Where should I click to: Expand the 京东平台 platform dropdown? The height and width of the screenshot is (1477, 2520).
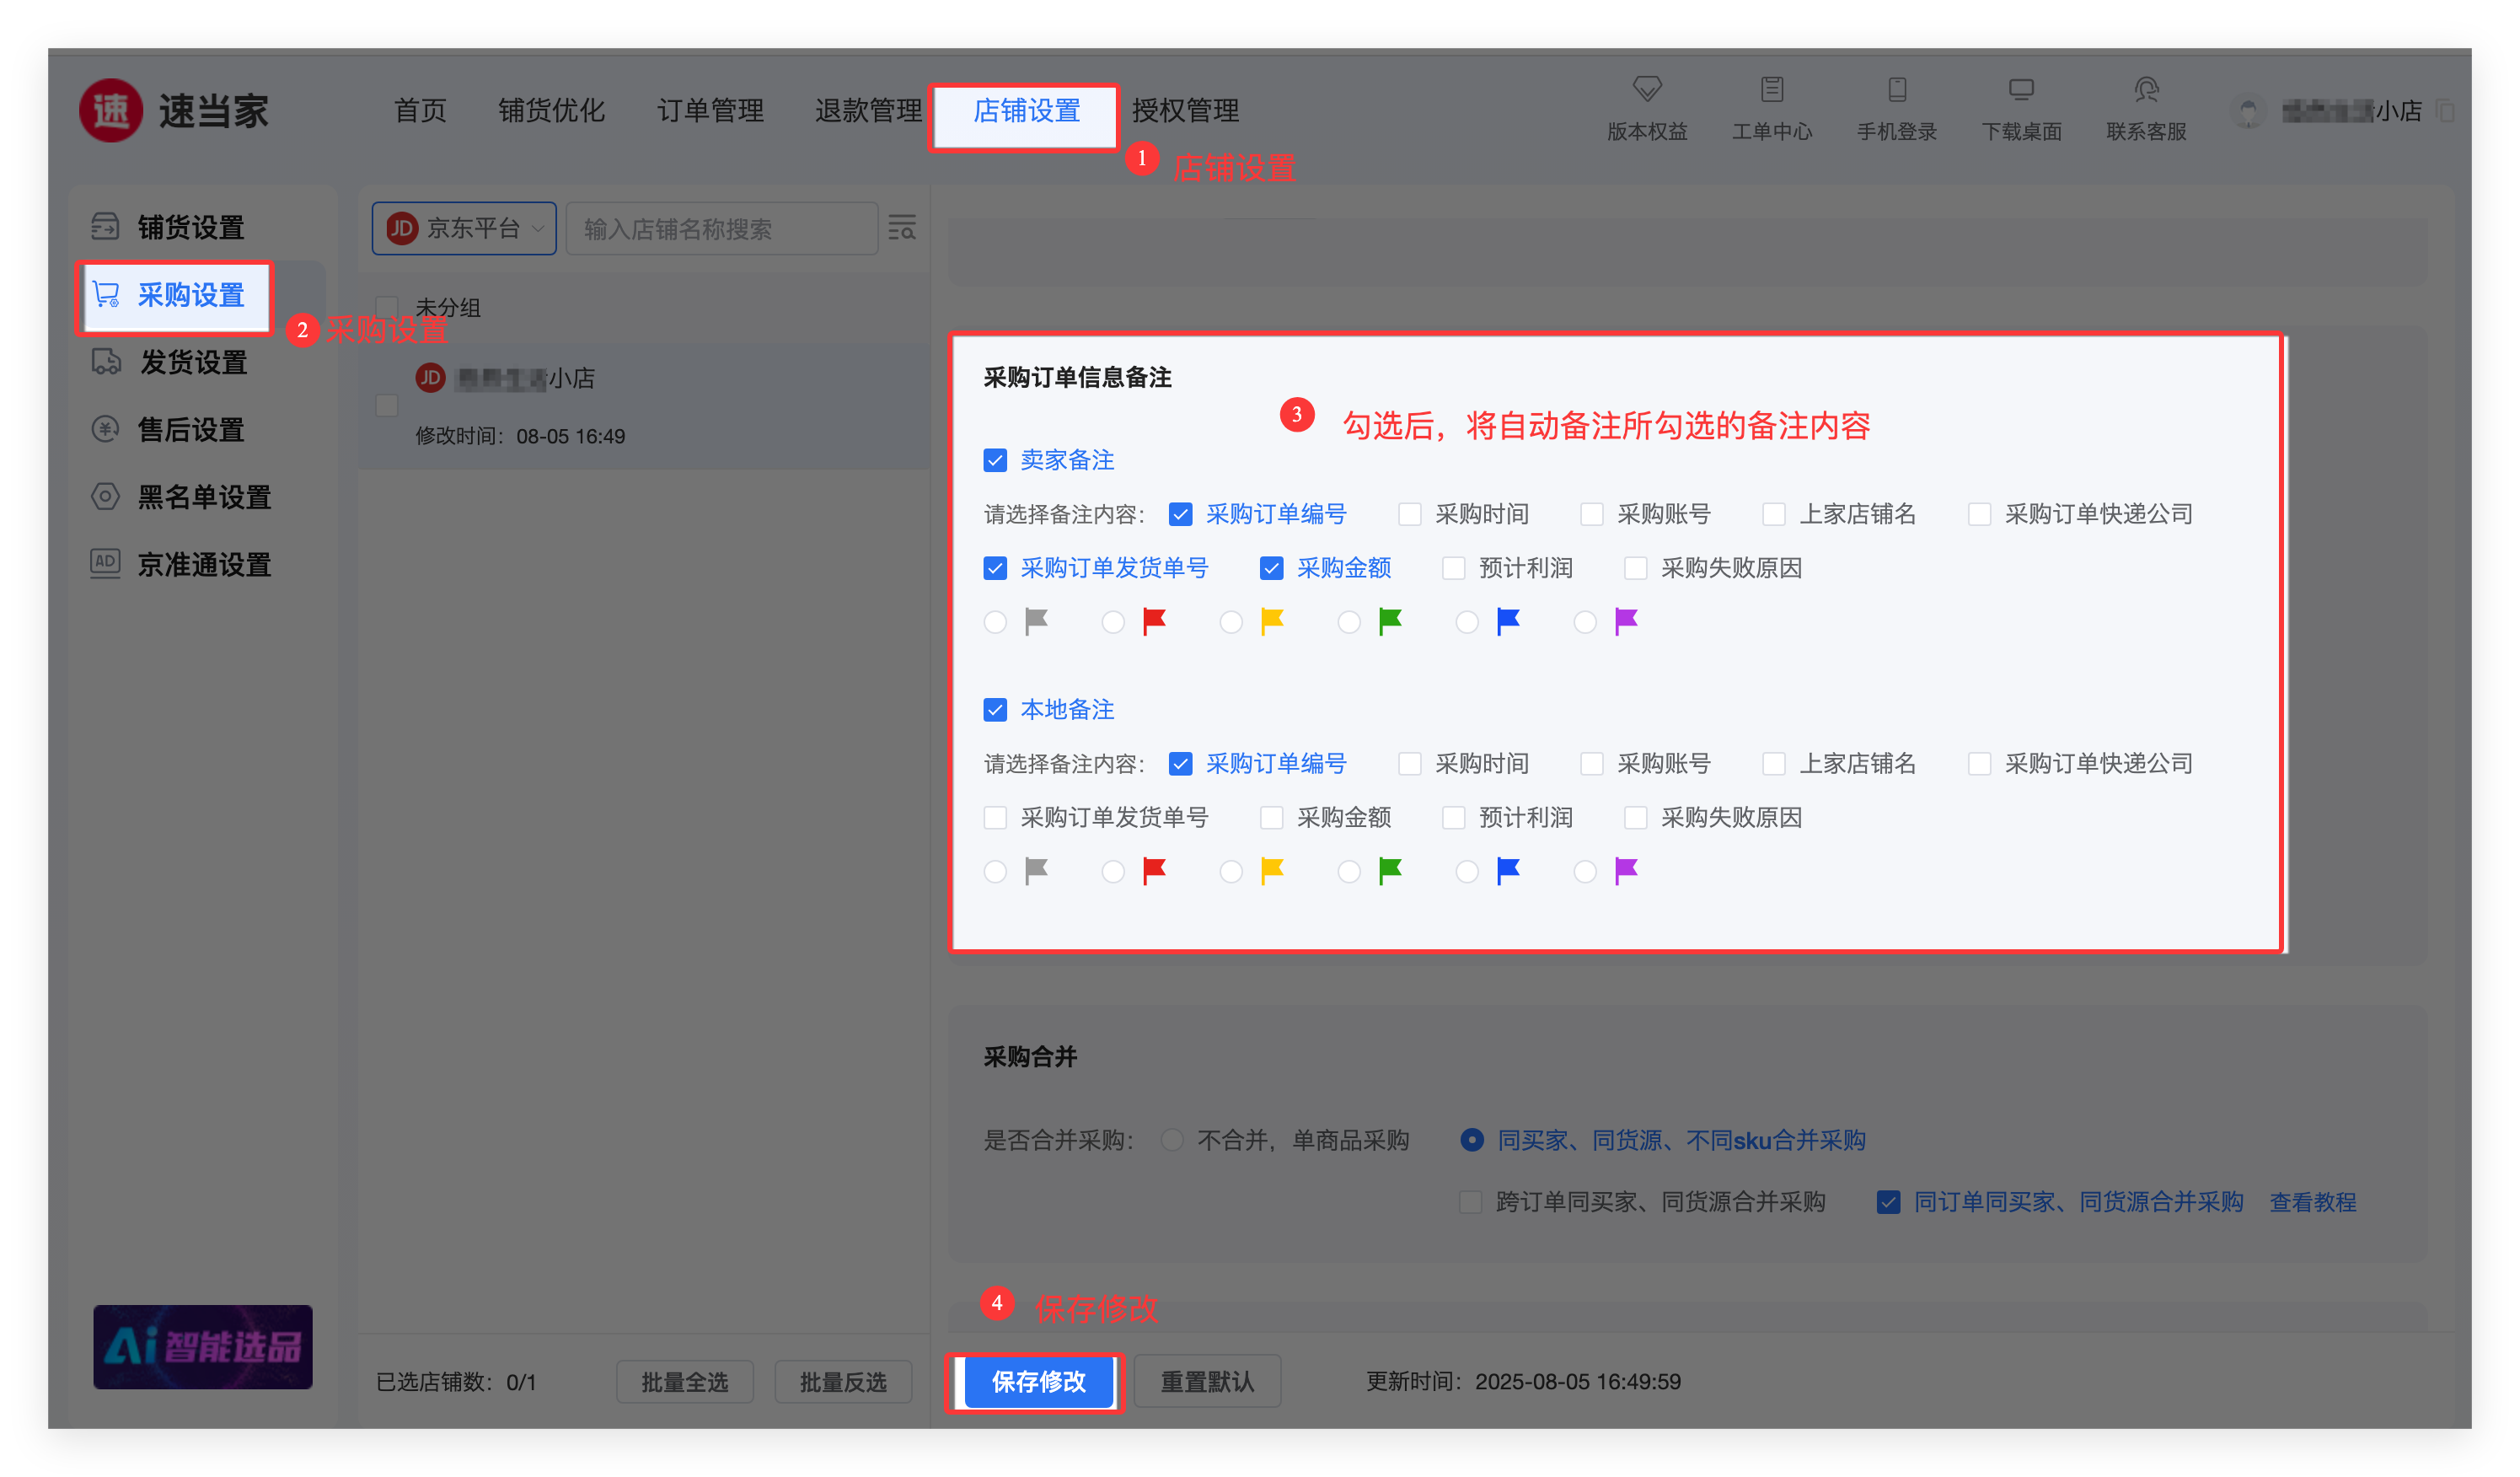point(464,228)
